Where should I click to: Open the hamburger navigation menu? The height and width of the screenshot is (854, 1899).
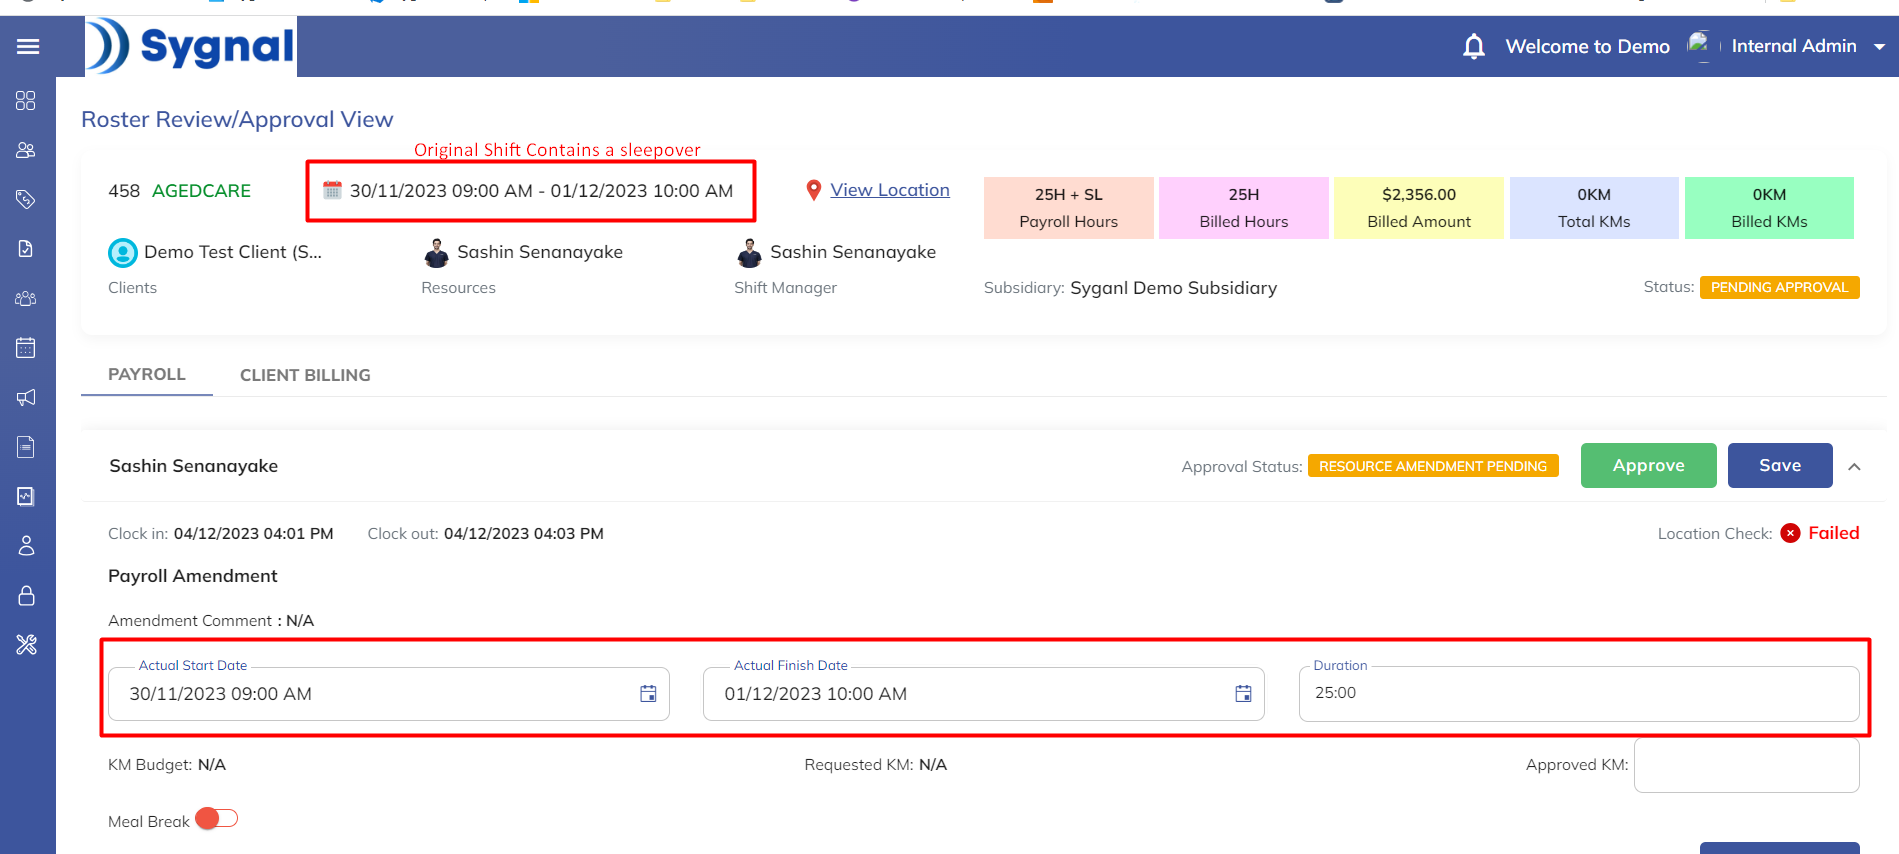[28, 46]
